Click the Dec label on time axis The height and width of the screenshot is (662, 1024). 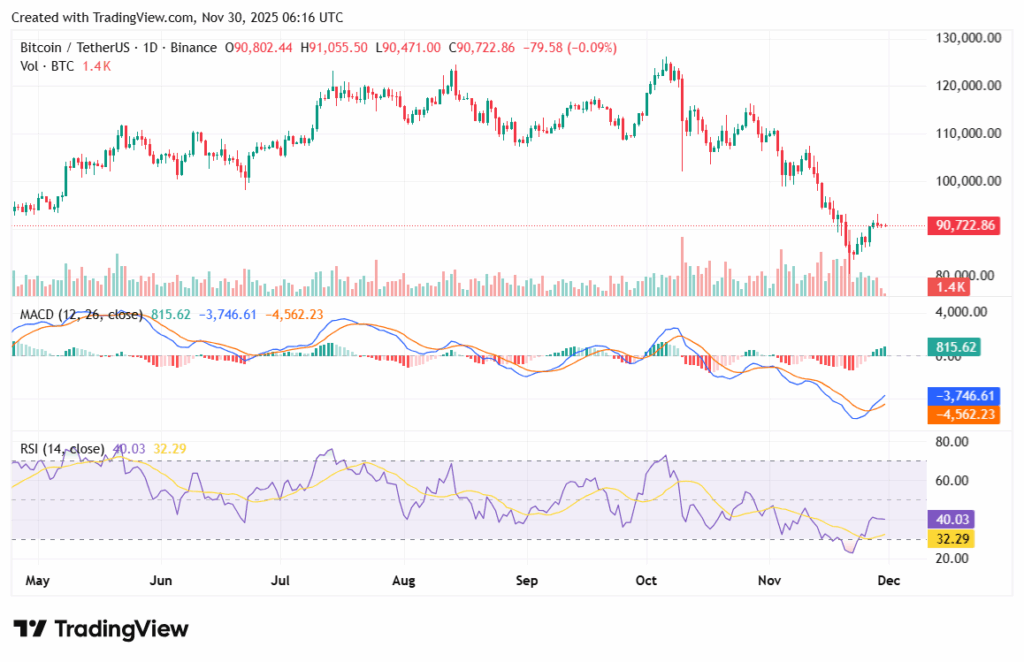(x=888, y=580)
